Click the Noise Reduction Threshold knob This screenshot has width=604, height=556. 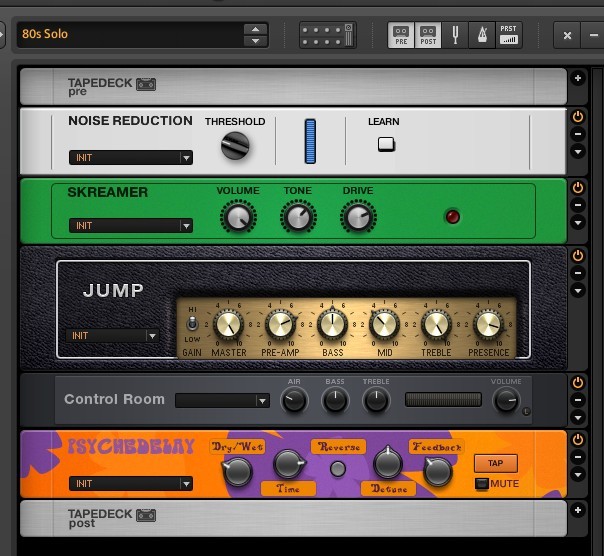click(235, 146)
